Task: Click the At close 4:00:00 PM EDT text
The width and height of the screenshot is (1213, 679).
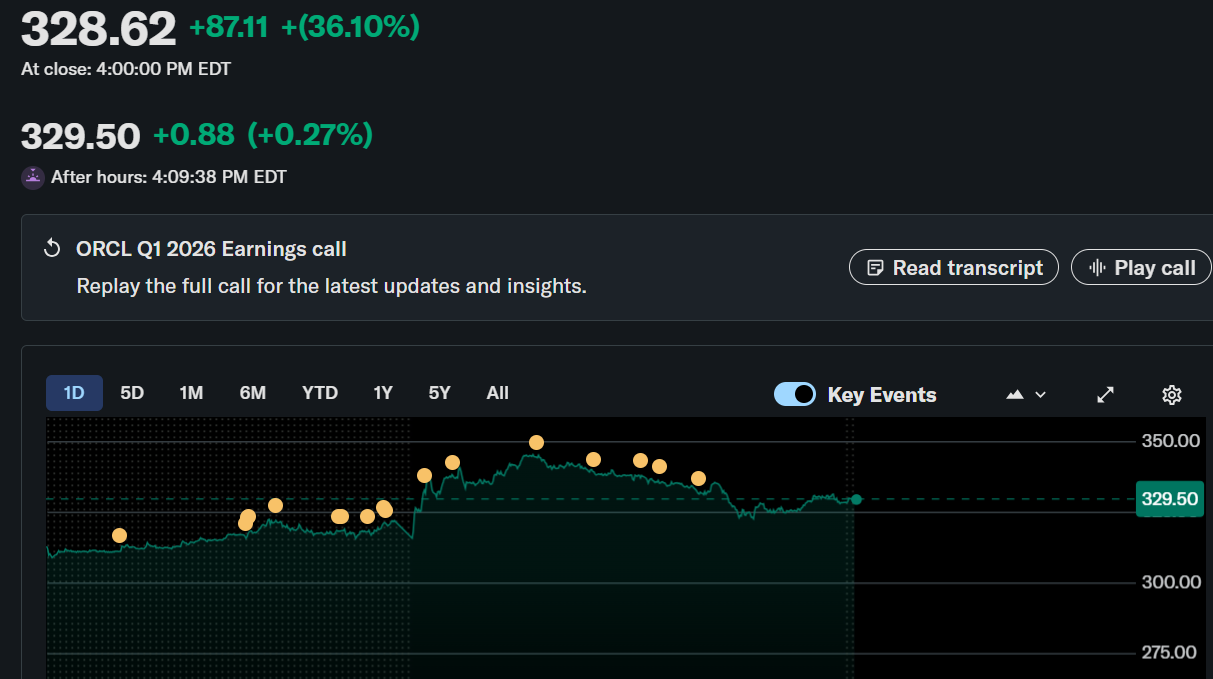Action: (126, 69)
